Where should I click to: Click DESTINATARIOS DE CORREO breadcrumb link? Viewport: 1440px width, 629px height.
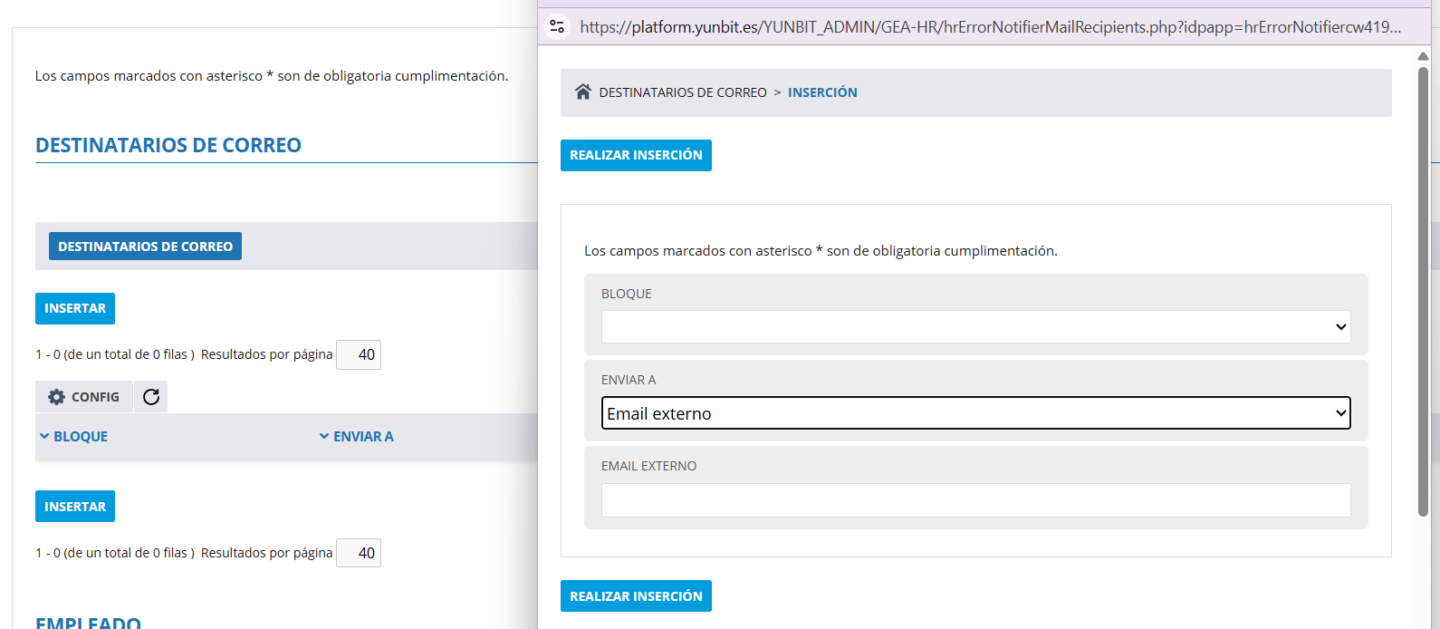(x=683, y=92)
